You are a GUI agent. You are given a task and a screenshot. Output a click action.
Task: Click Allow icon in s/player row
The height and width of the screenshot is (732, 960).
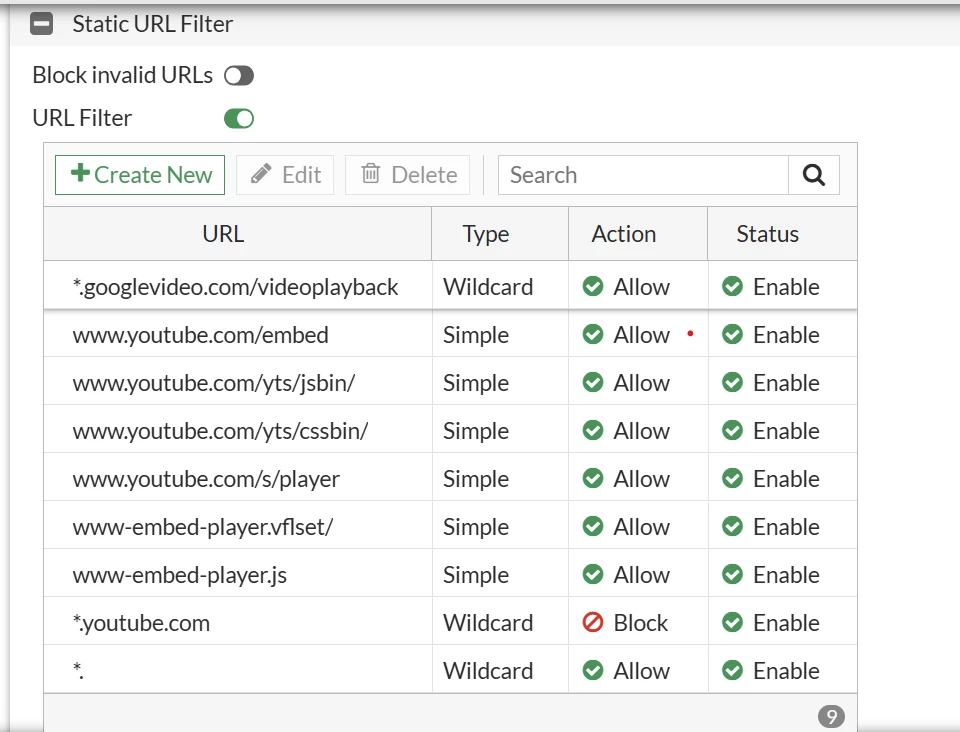coord(593,478)
